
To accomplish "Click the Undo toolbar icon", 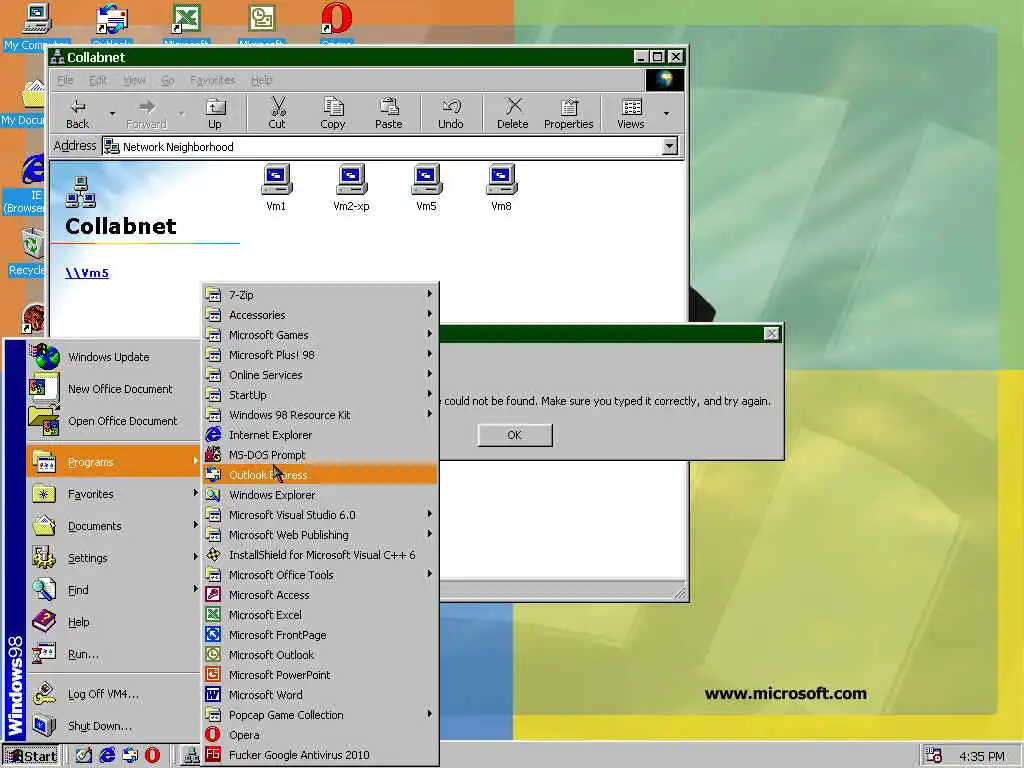I will [x=451, y=113].
